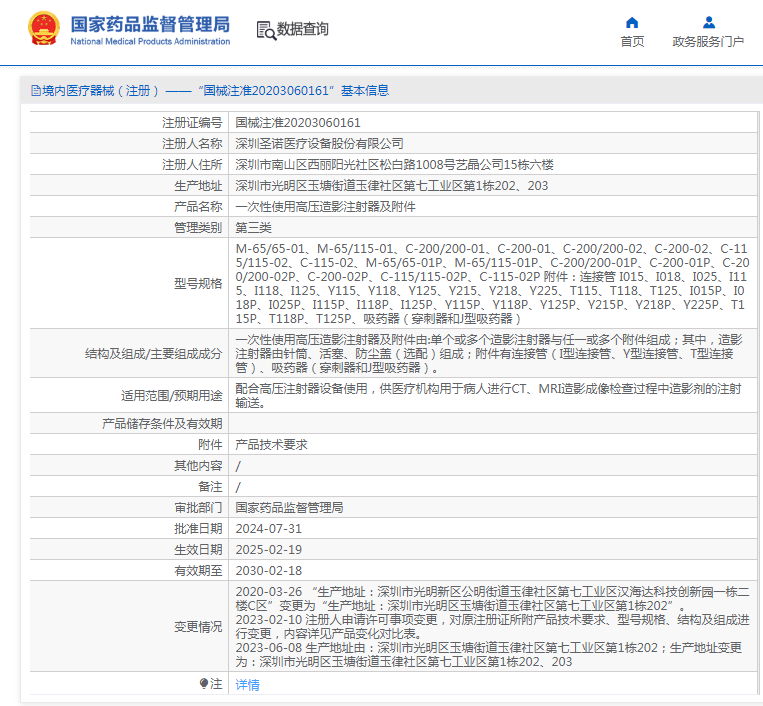Viewport: 763px width, 706px height.
Task: Click the 有效期至 row label
Action: pyautogui.click(x=198, y=570)
